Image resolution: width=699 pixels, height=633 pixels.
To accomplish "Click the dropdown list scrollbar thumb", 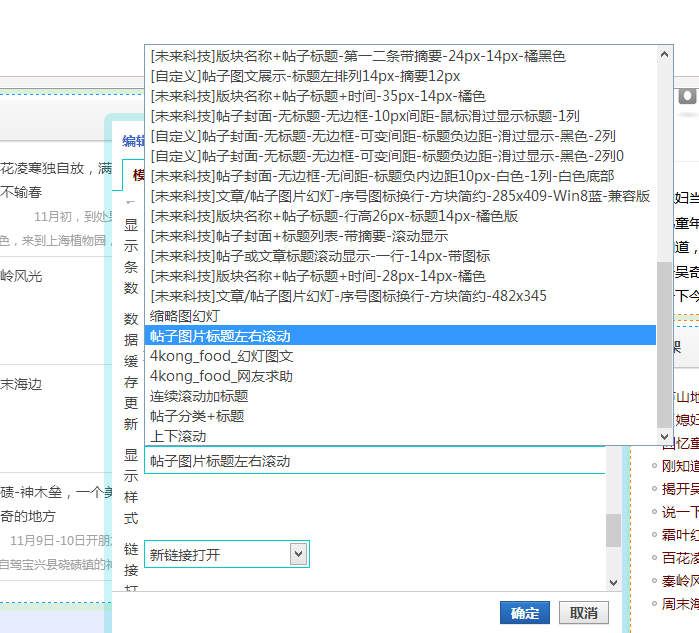I will pyautogui.click(x=664, y=345).
